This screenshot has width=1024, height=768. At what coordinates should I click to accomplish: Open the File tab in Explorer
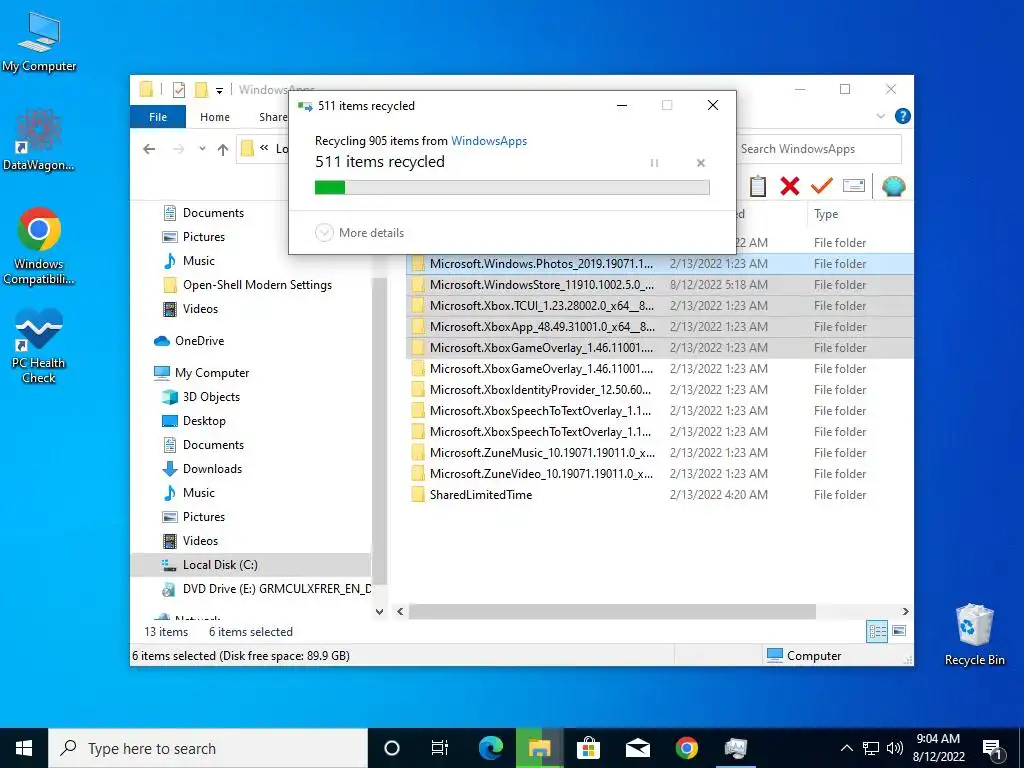pos(157,117)
